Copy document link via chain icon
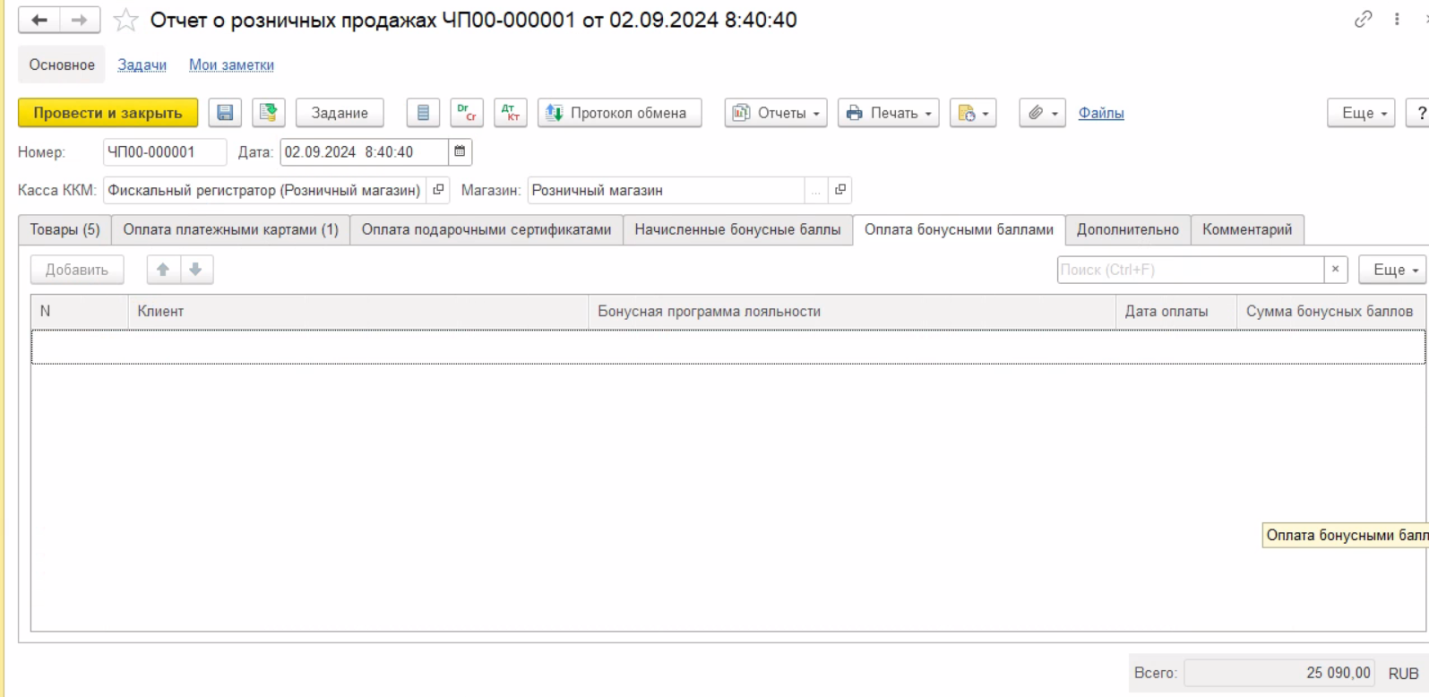The image size is (1429, 697). pos(1363,20)
